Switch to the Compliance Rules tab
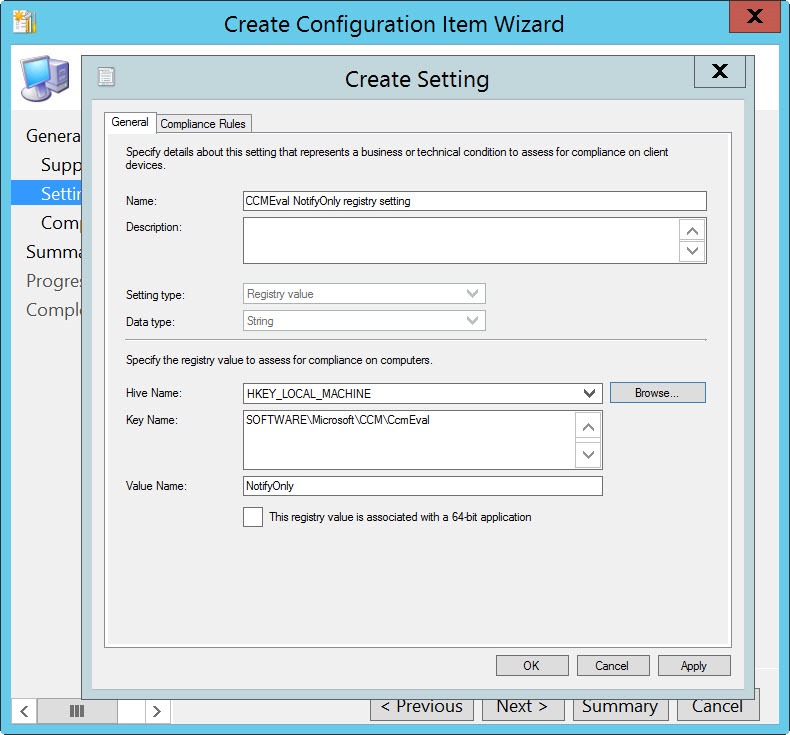790x735 pixels. click(204, 124)
